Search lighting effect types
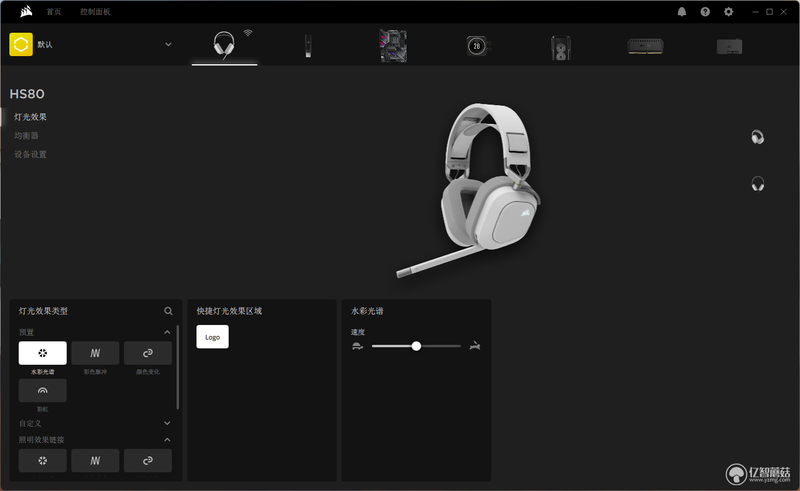Screen dimensions: 800x491 [x=168, y=311]
